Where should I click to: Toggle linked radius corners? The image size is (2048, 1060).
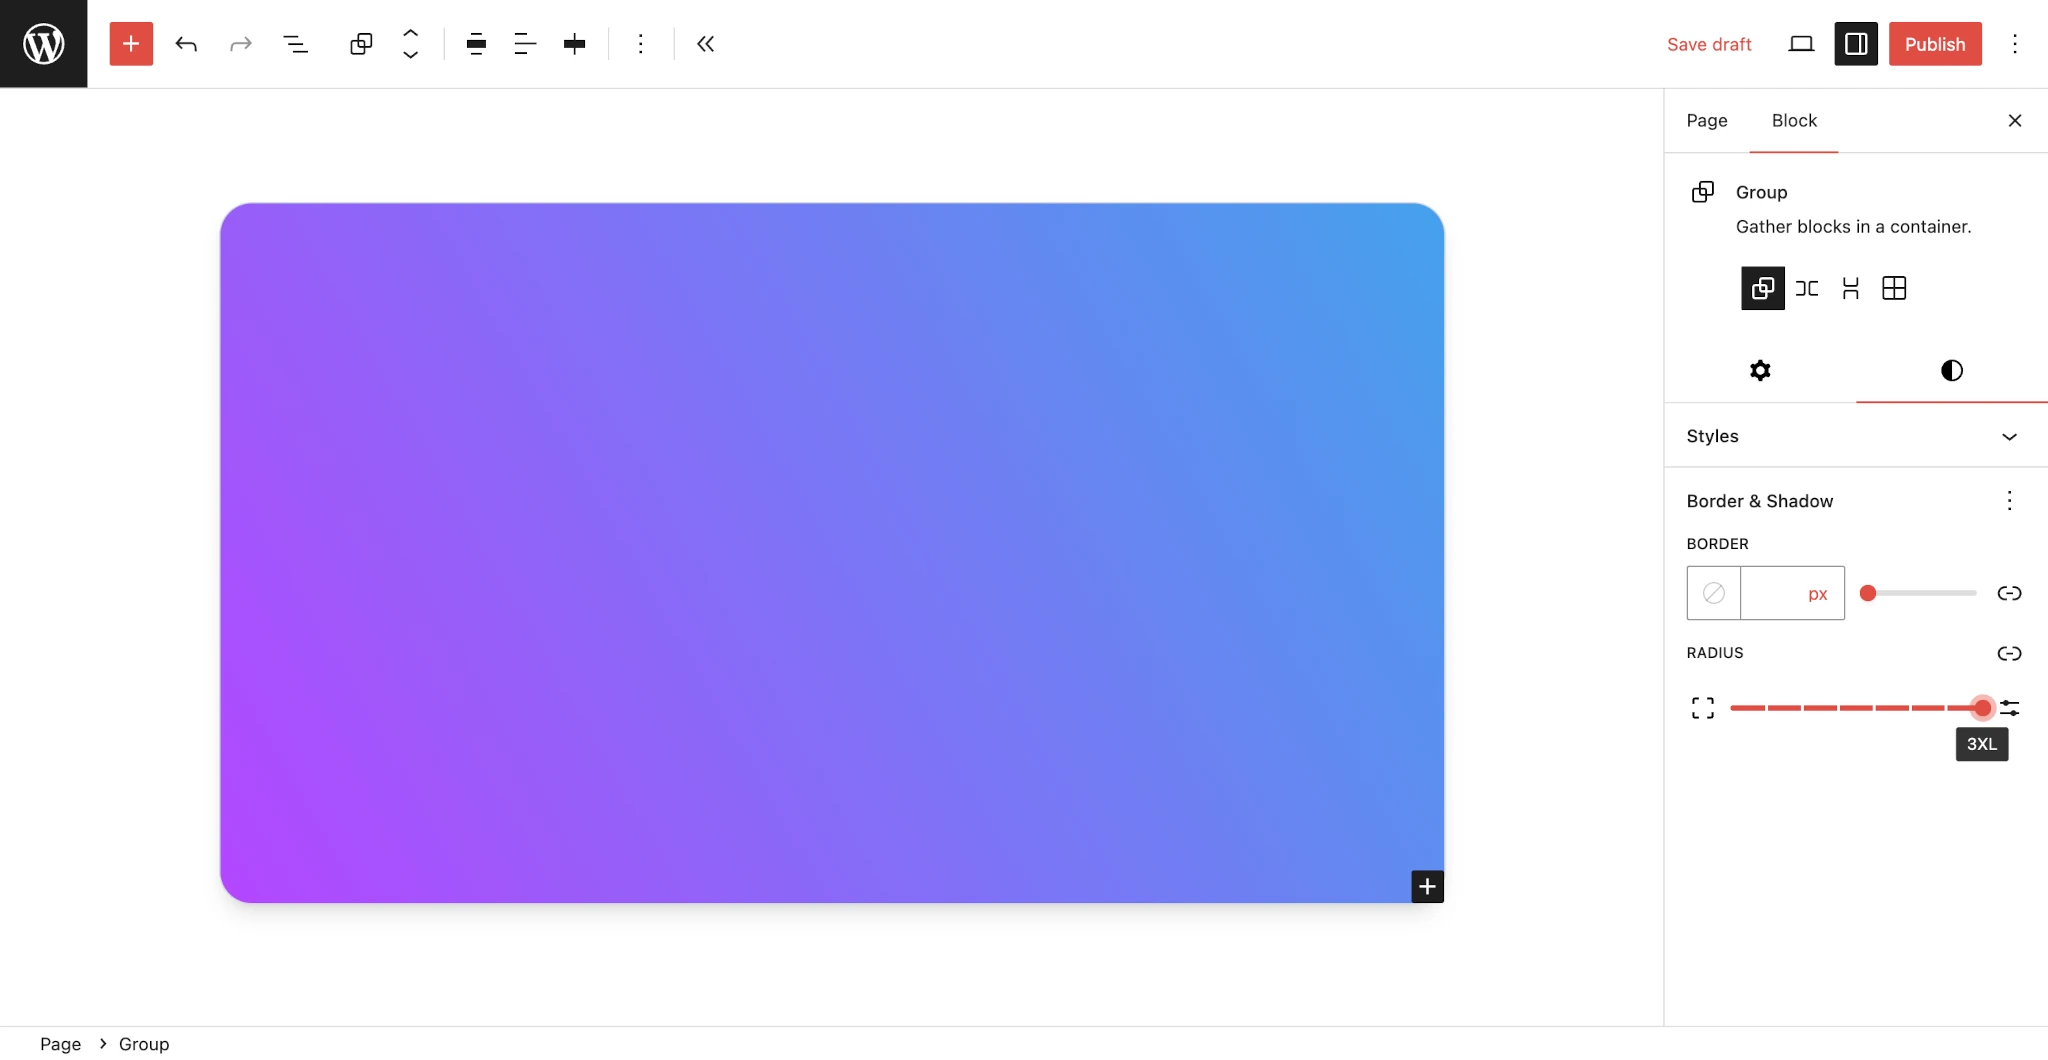click(x=2011, y=654)
